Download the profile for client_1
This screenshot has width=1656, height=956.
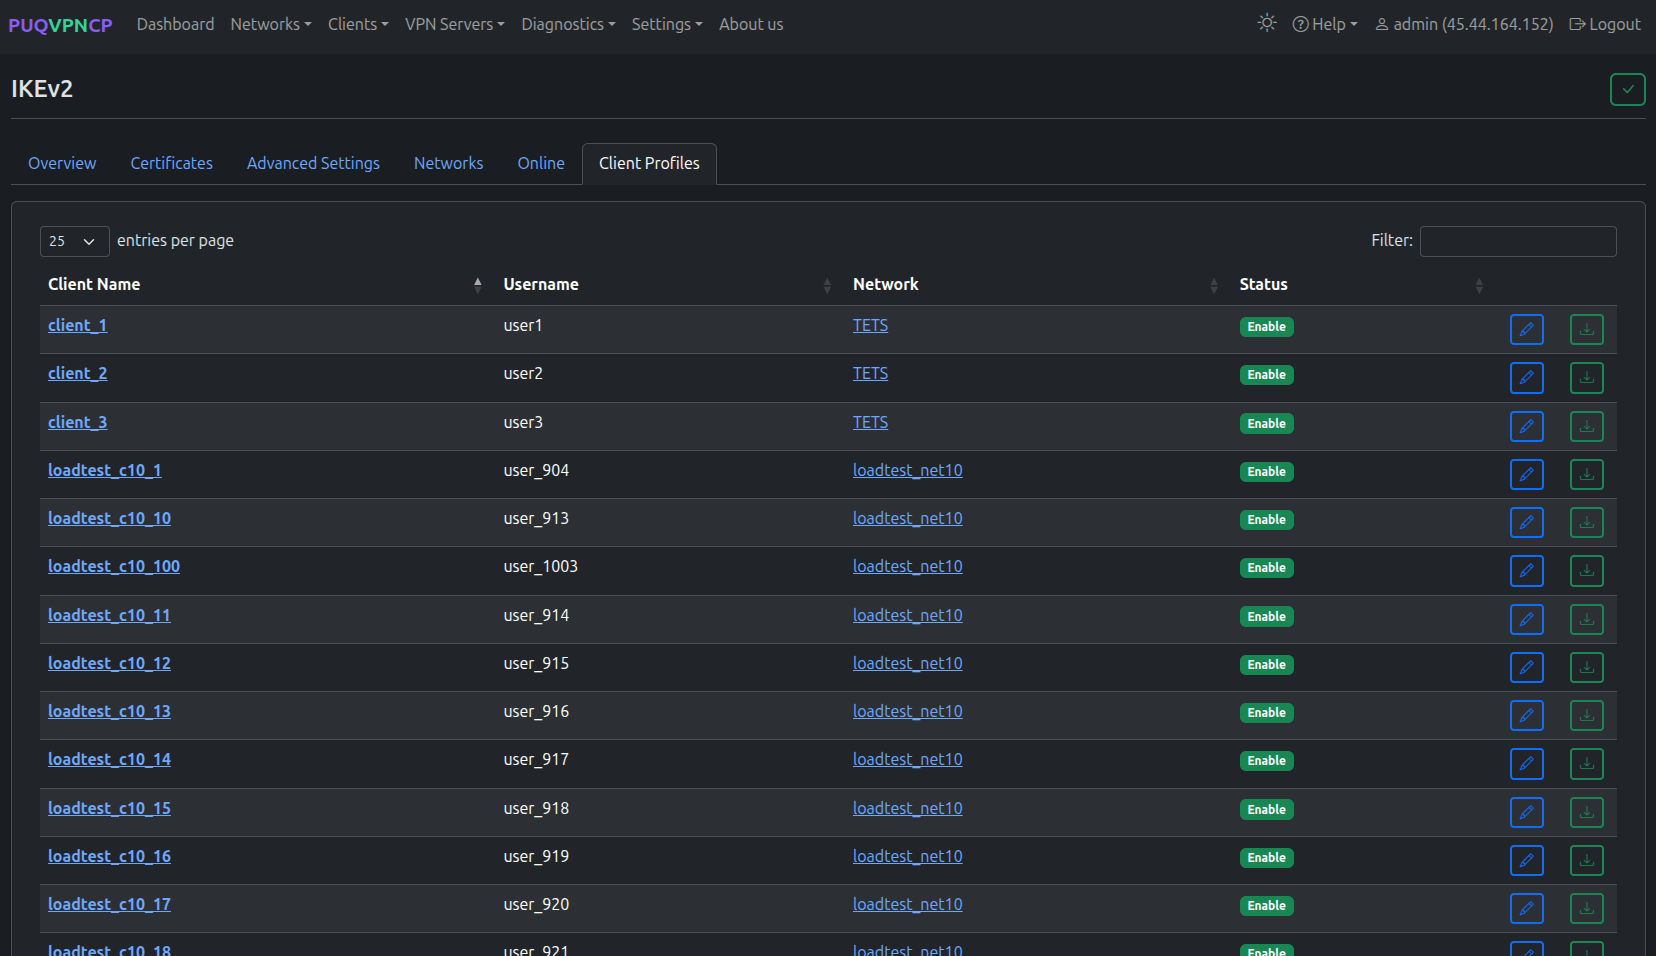[1586, 329]
